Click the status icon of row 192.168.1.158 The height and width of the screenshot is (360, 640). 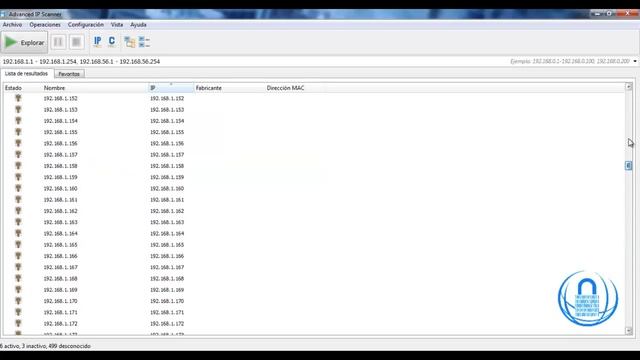pyautogui.click(x=18, y=166)
